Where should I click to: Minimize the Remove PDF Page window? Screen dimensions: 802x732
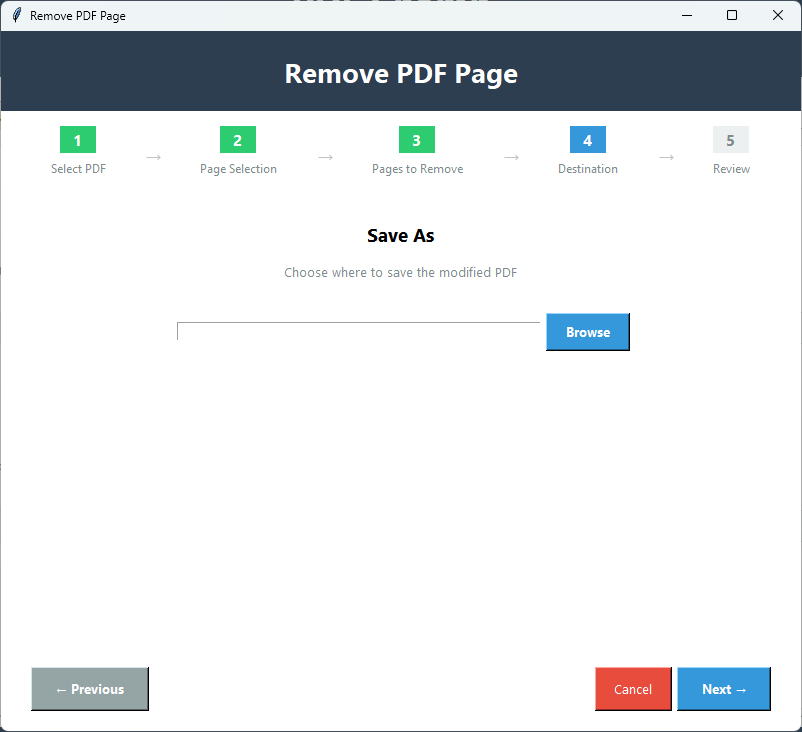pos(687,15)
